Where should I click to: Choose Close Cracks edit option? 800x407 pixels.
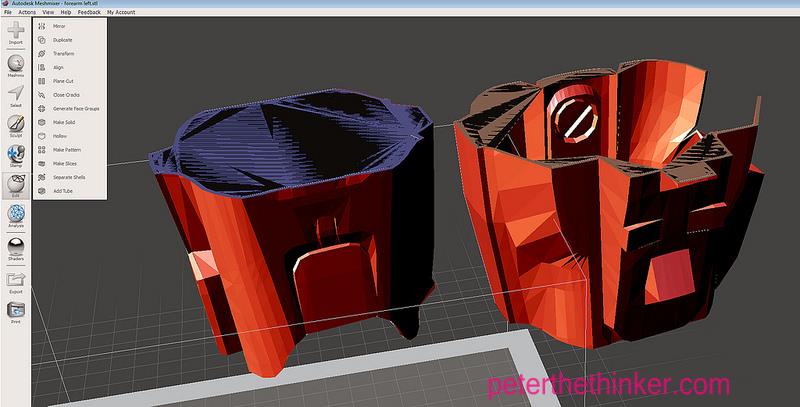[x=70, y=95]
